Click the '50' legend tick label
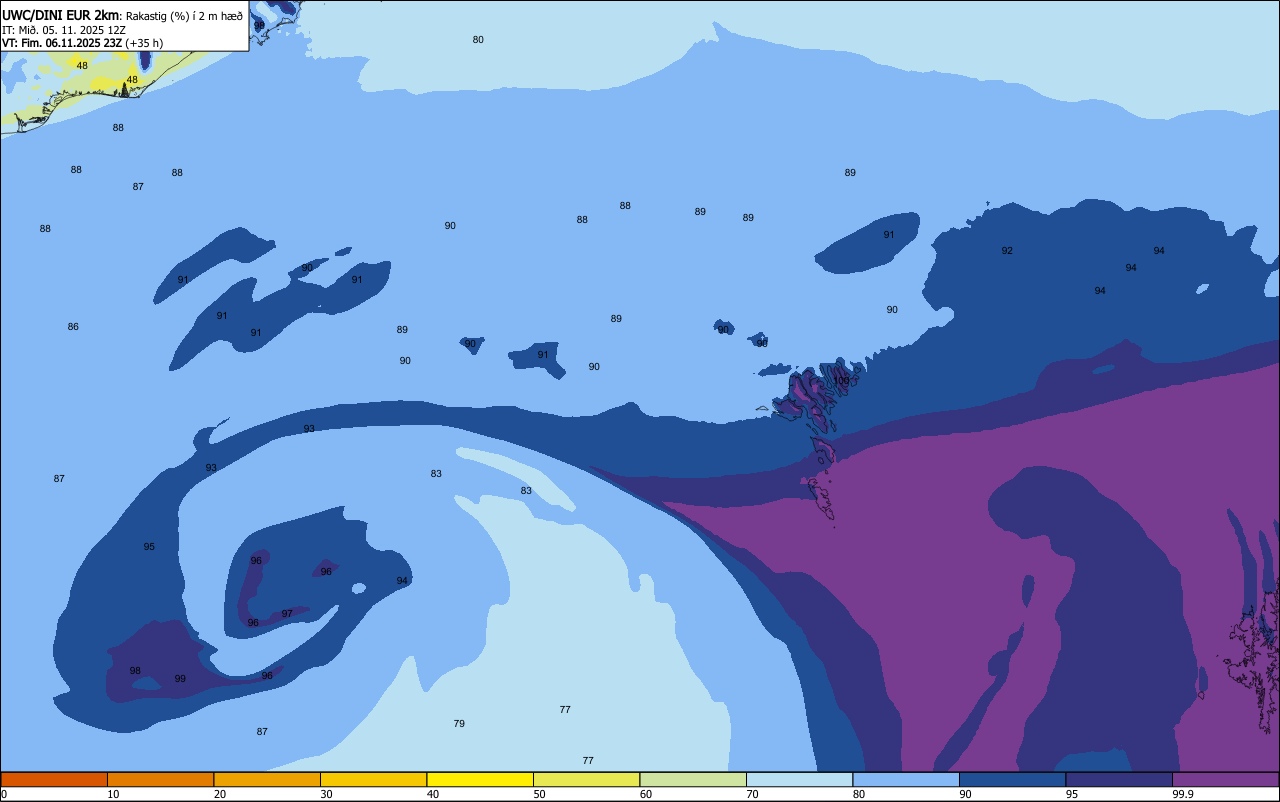The height and width of the screenshot is (802, 1280). coord(540,794)
